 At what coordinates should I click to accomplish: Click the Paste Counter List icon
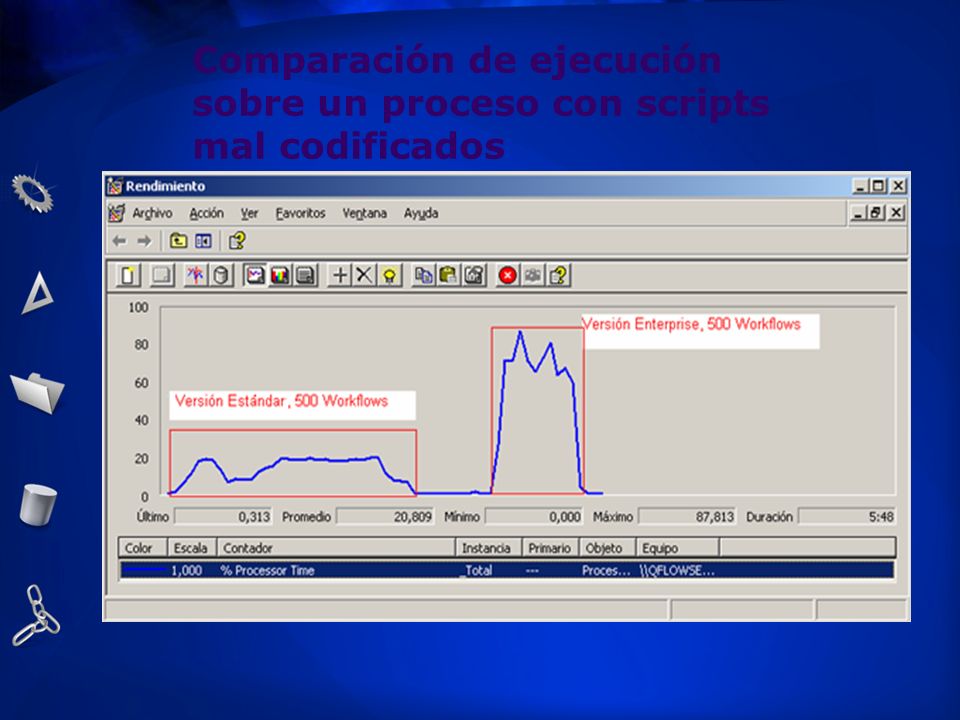point(449,276)
